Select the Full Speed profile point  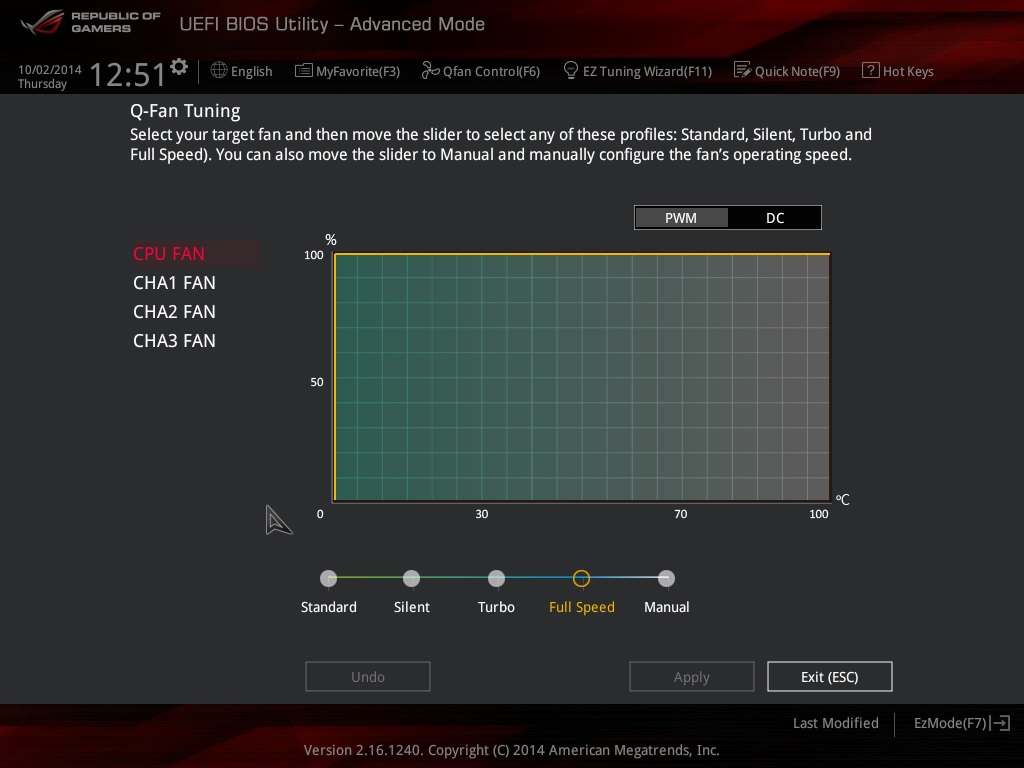[581, 579]
